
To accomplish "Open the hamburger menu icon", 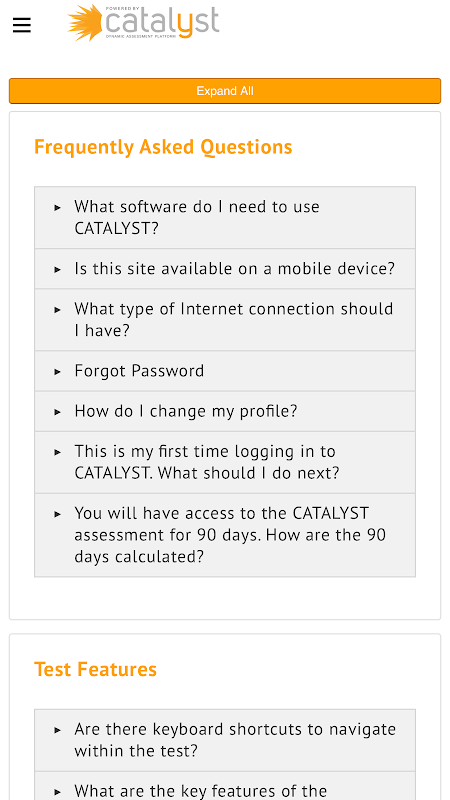I will tap(22, 25).
